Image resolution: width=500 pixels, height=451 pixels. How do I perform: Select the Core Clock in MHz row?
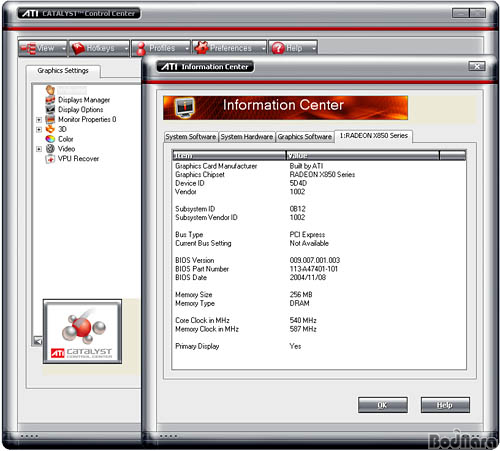coord(319,320)
